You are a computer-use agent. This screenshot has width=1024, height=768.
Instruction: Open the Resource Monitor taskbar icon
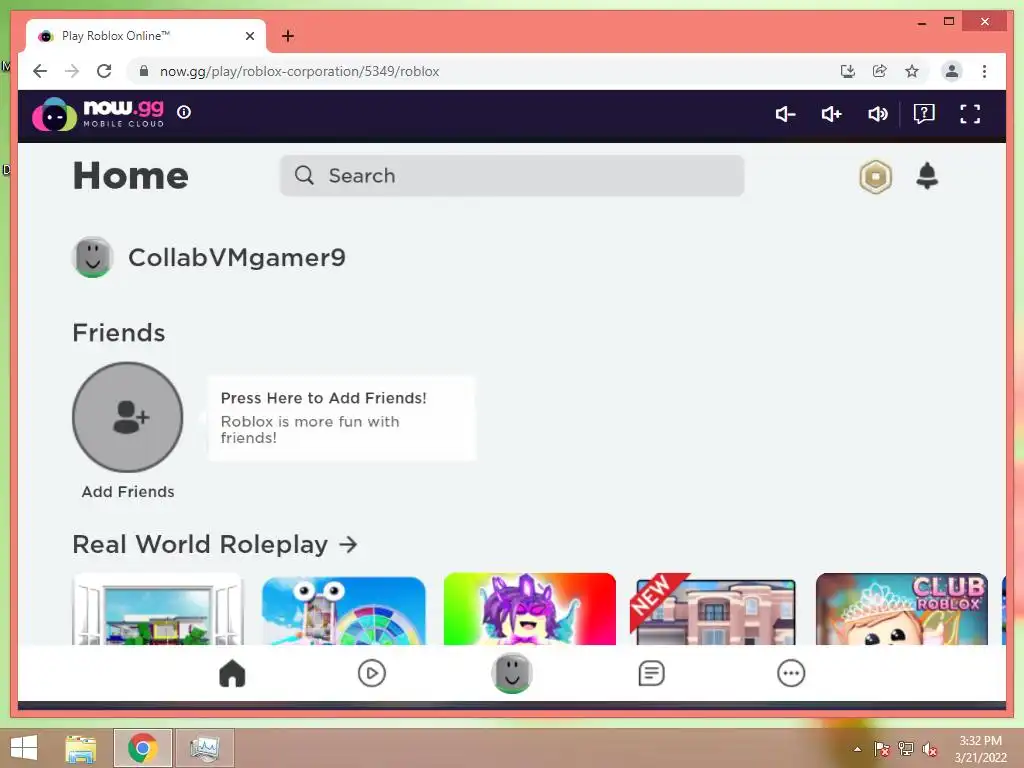[x=204, y=748]
